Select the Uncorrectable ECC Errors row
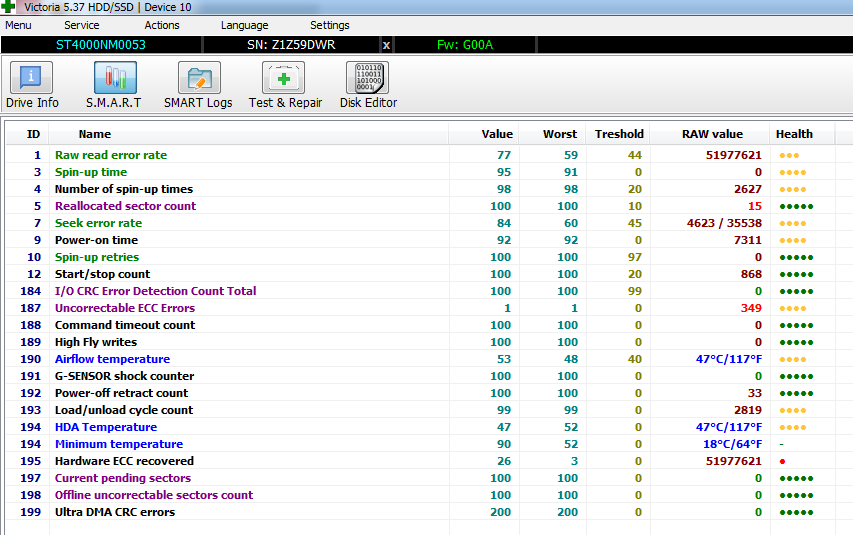 (x=124, y=308)
